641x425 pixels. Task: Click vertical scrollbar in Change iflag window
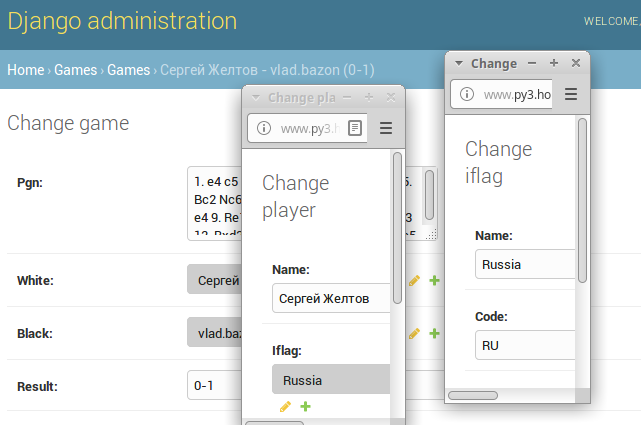[582, 200]
